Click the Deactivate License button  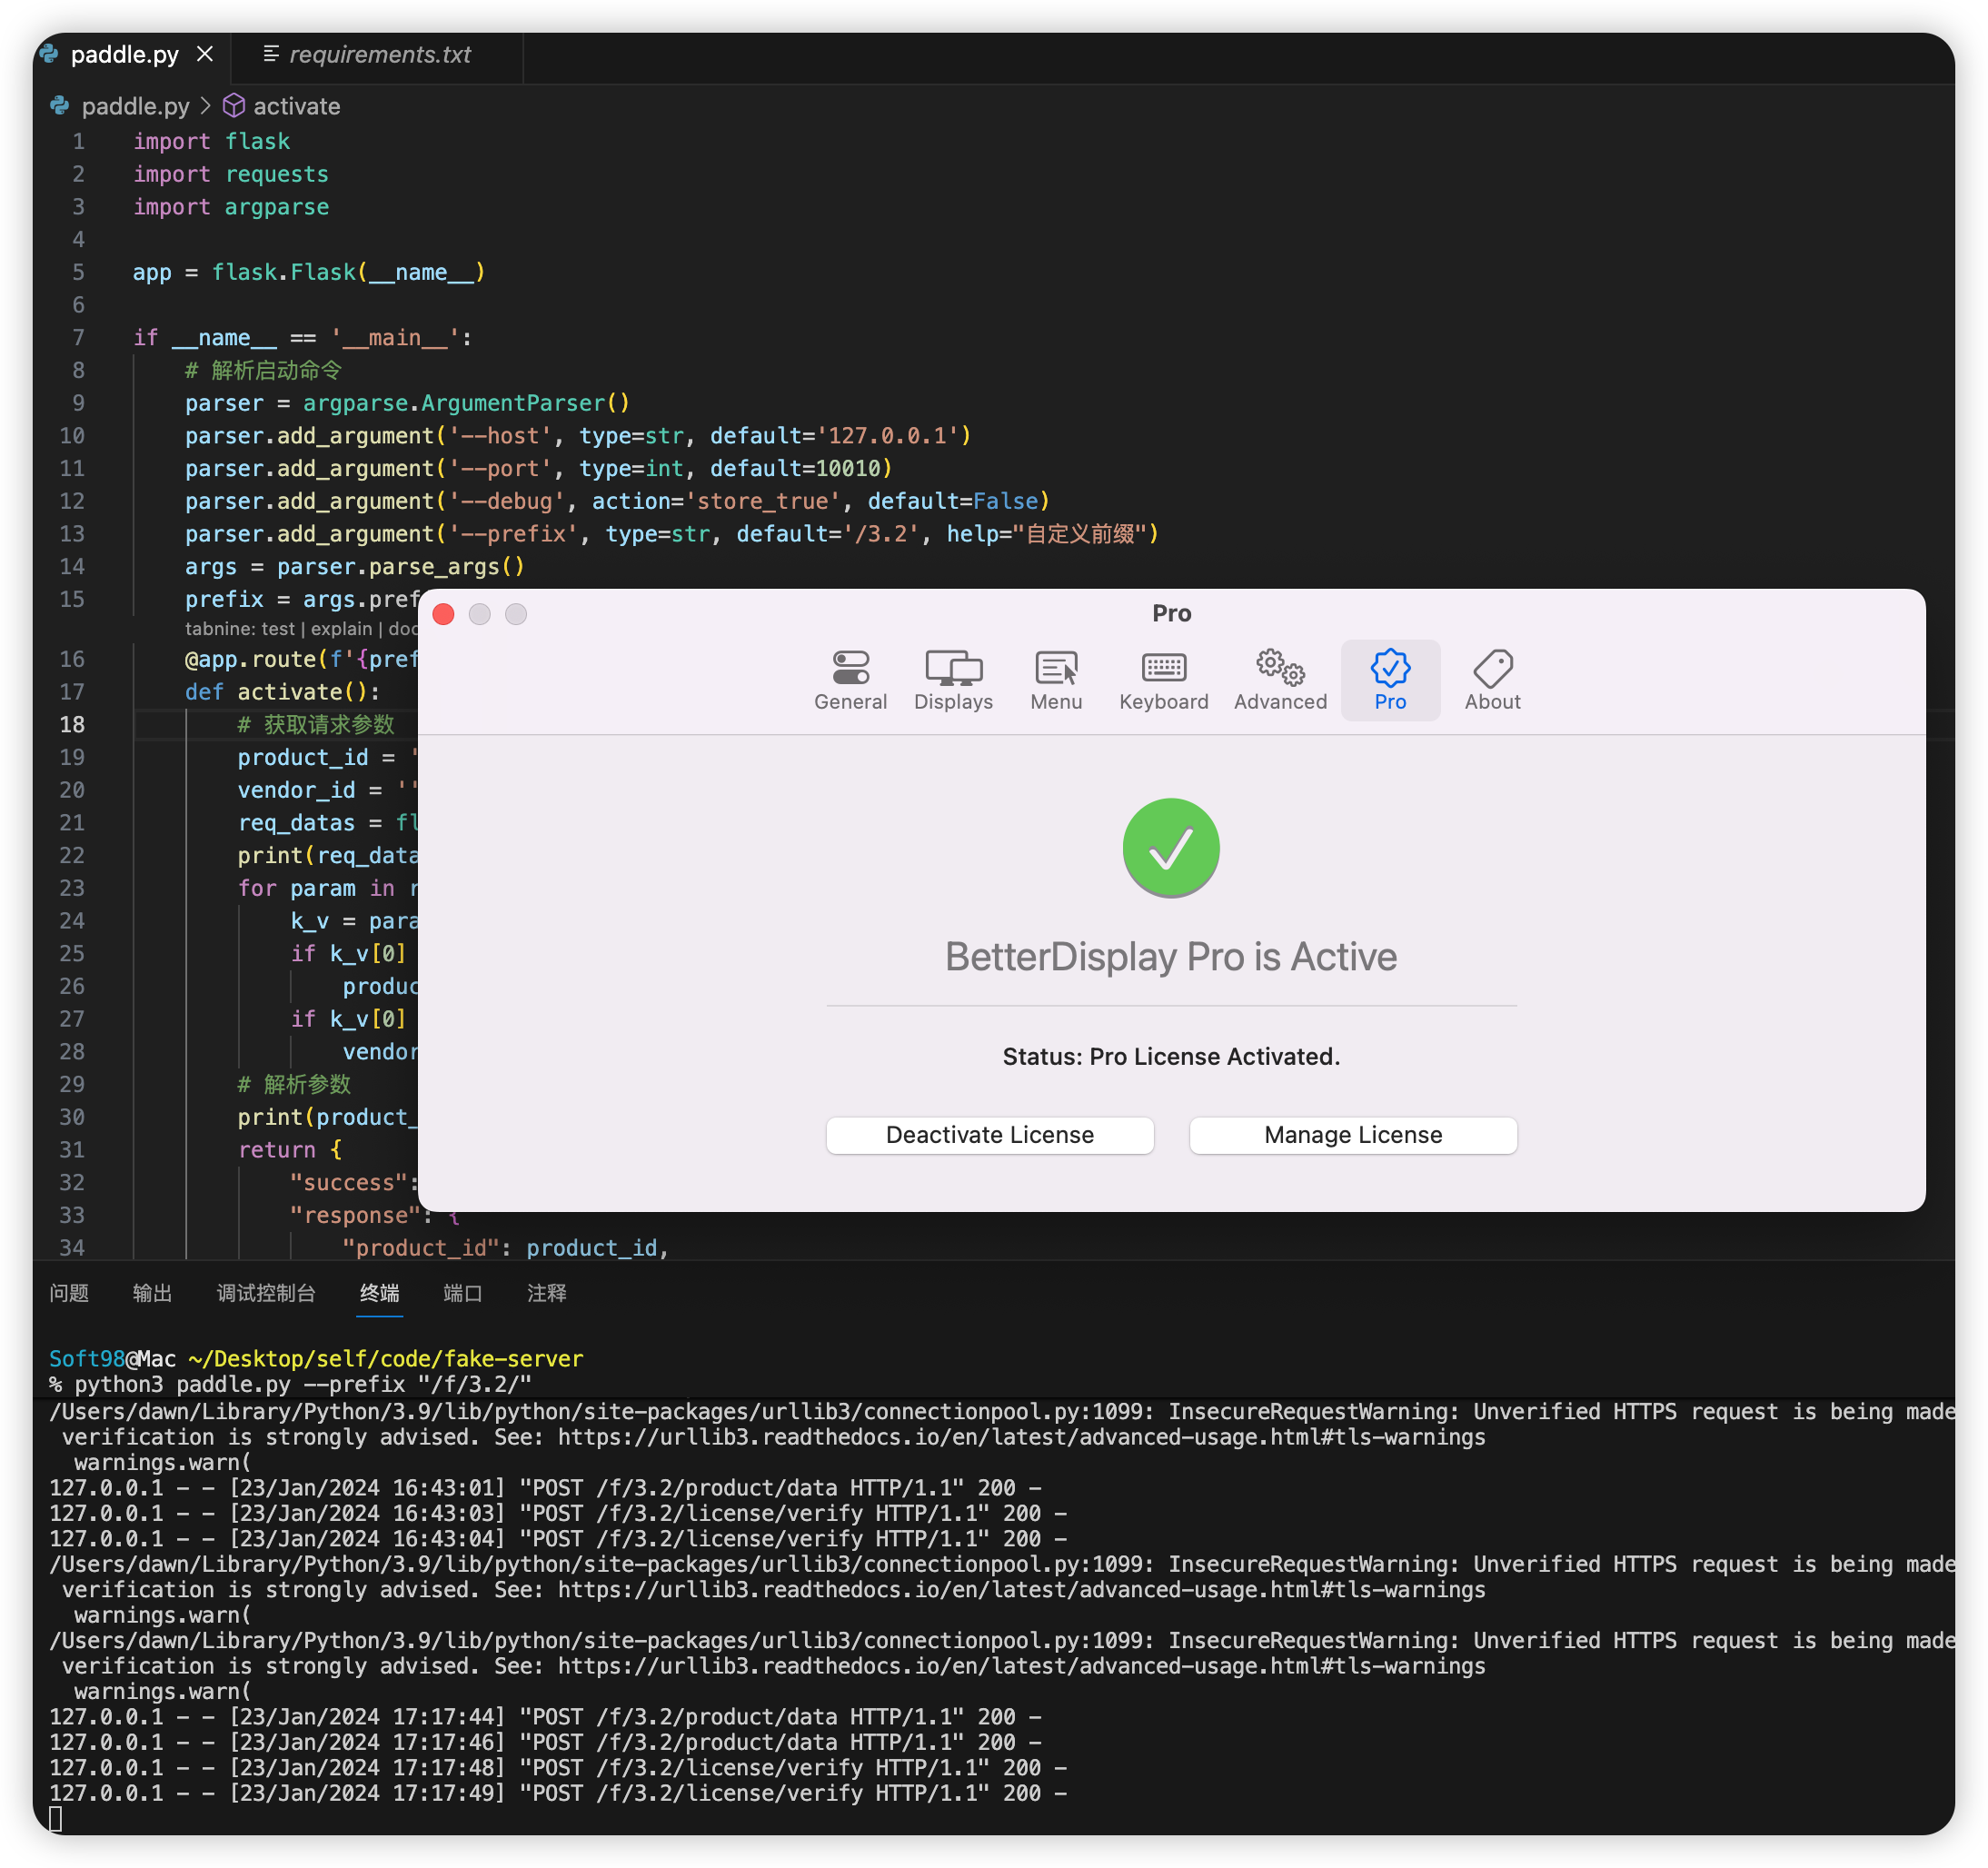(x=989, y=1135)
